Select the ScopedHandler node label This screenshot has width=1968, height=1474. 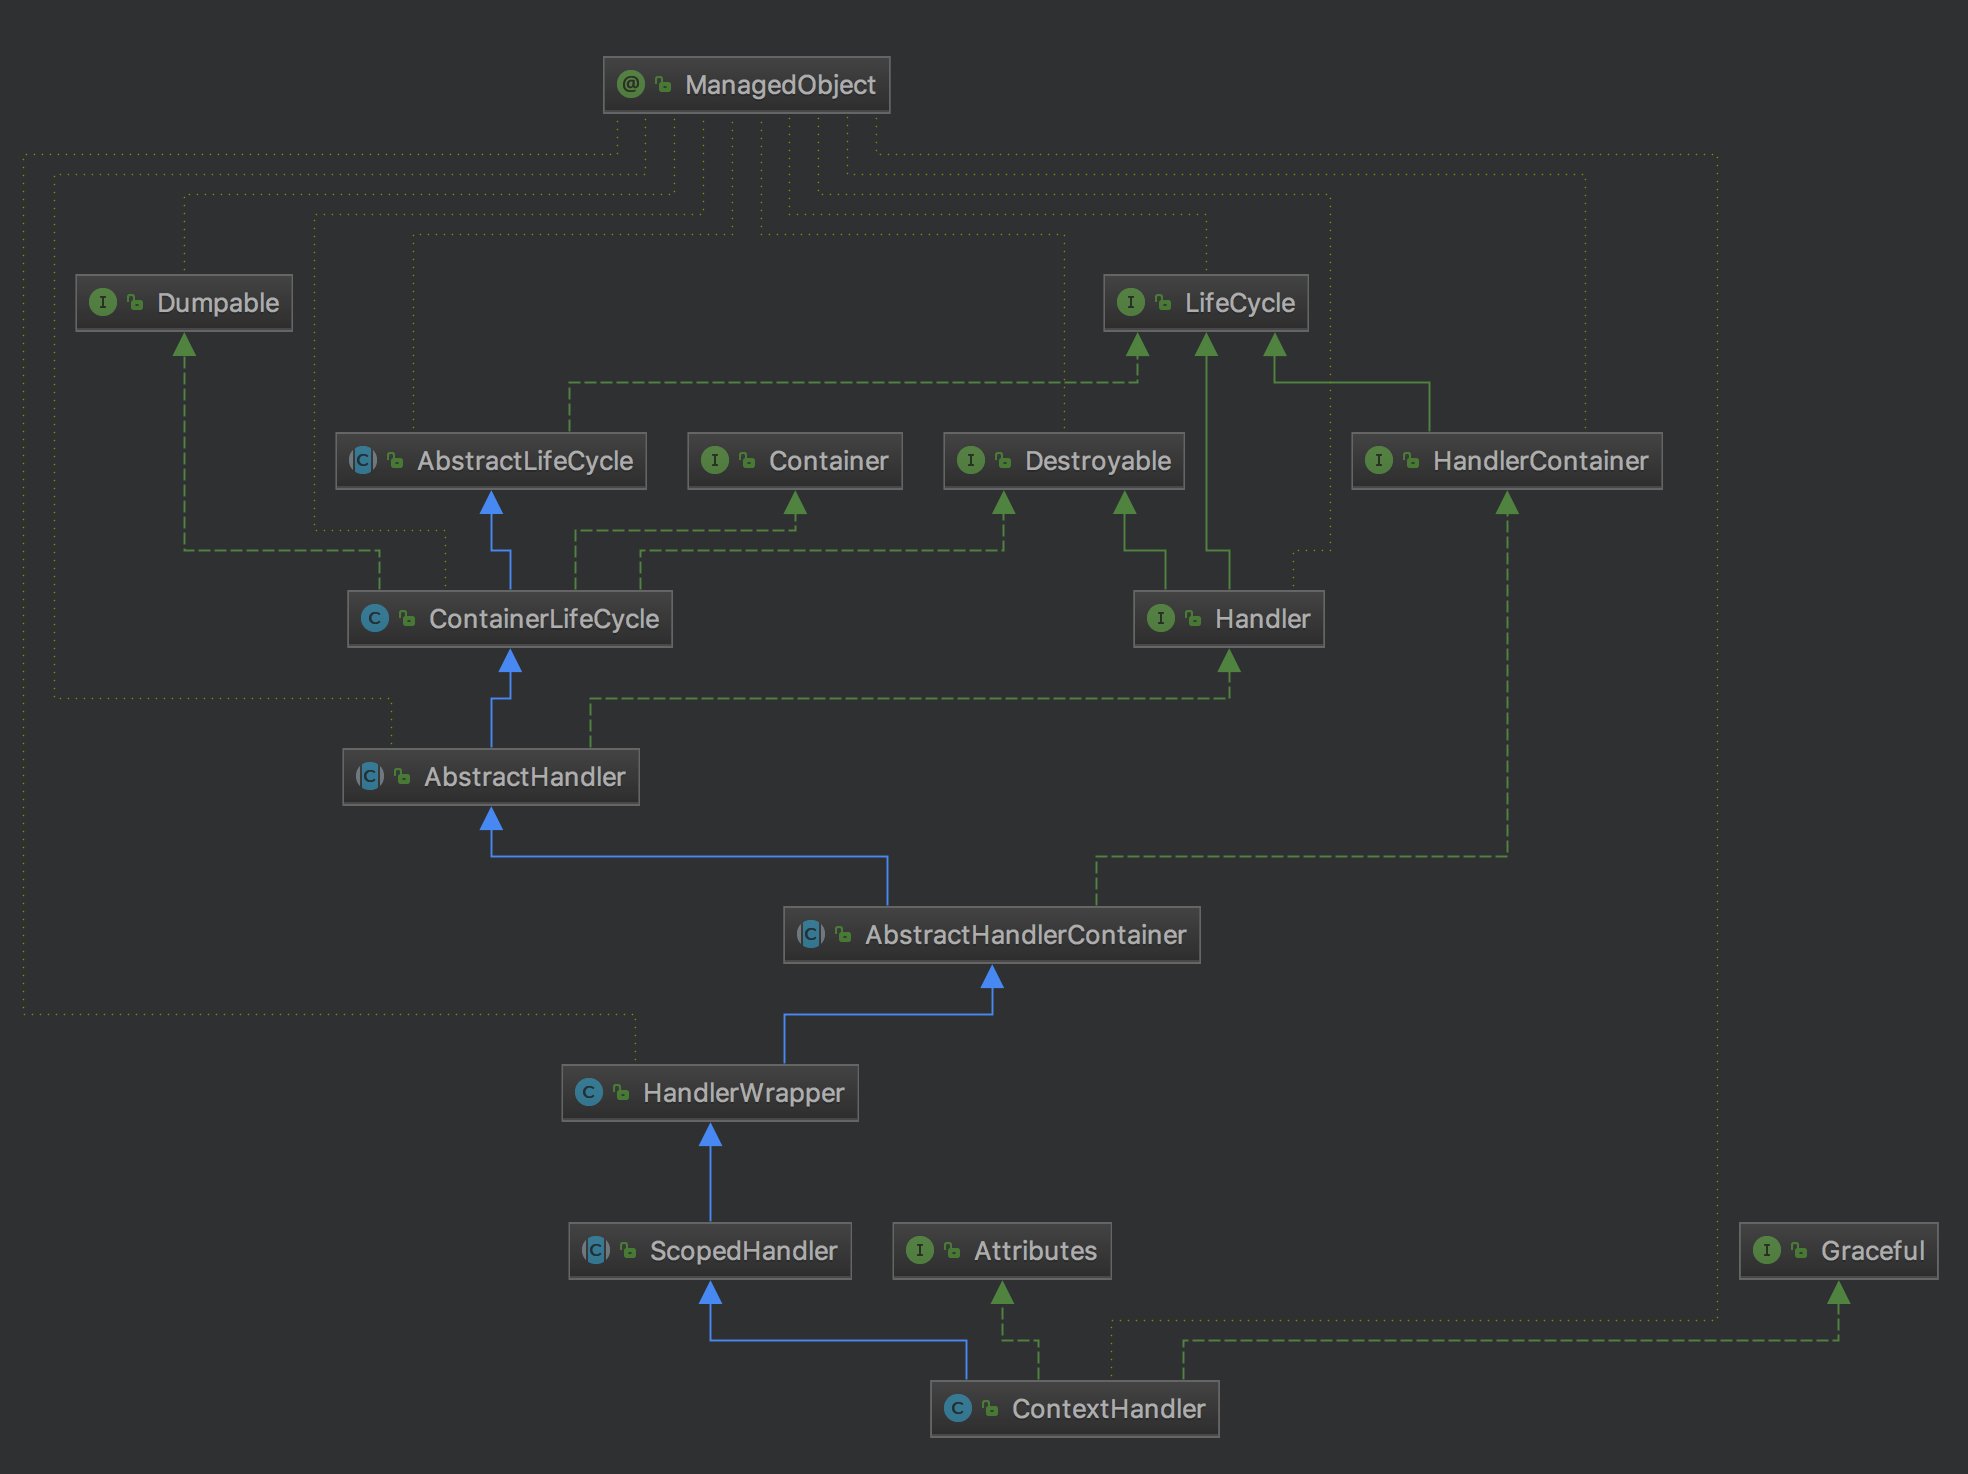click(743, 1251)
